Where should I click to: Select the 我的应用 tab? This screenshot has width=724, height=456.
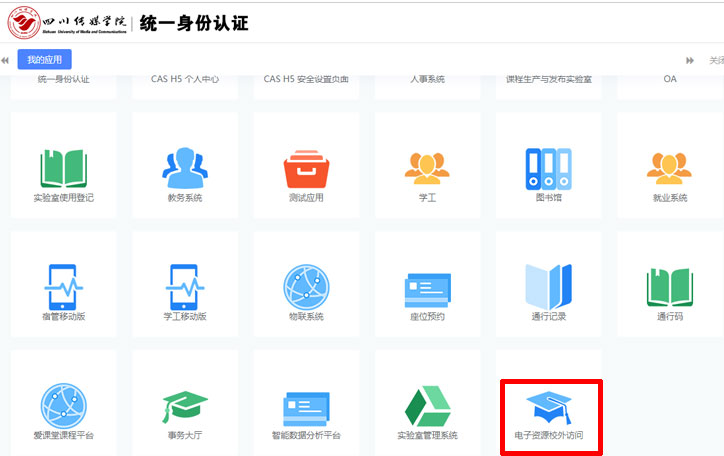tap(44, 60)
